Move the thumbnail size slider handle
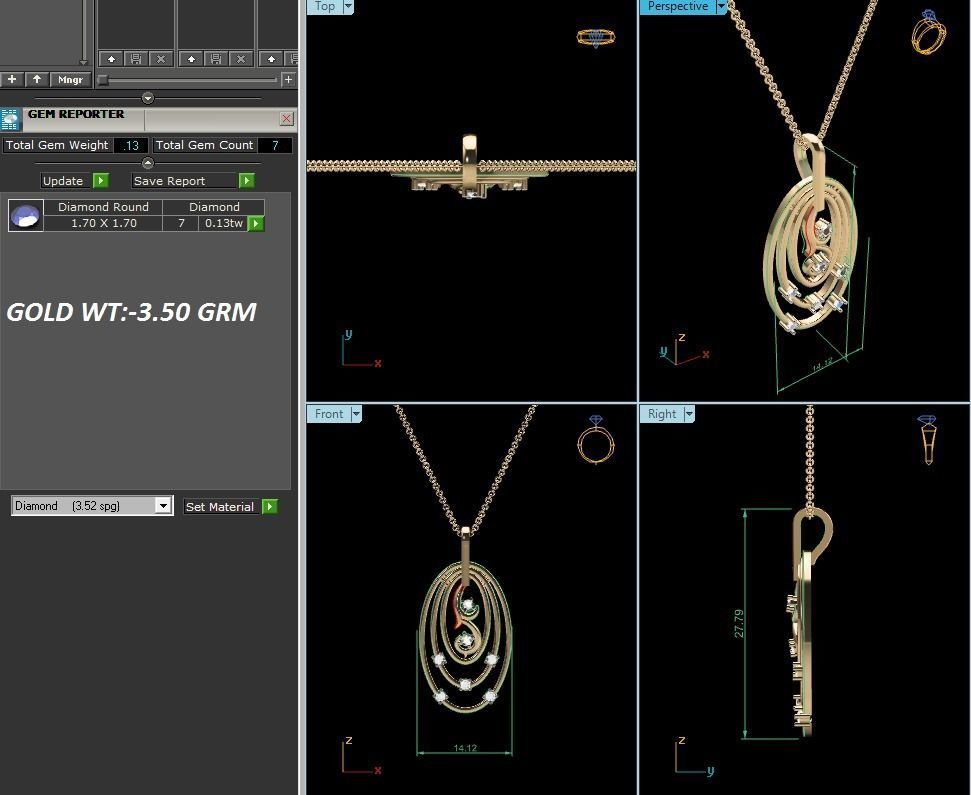This screenshot has height=795, width=971. 103,80
